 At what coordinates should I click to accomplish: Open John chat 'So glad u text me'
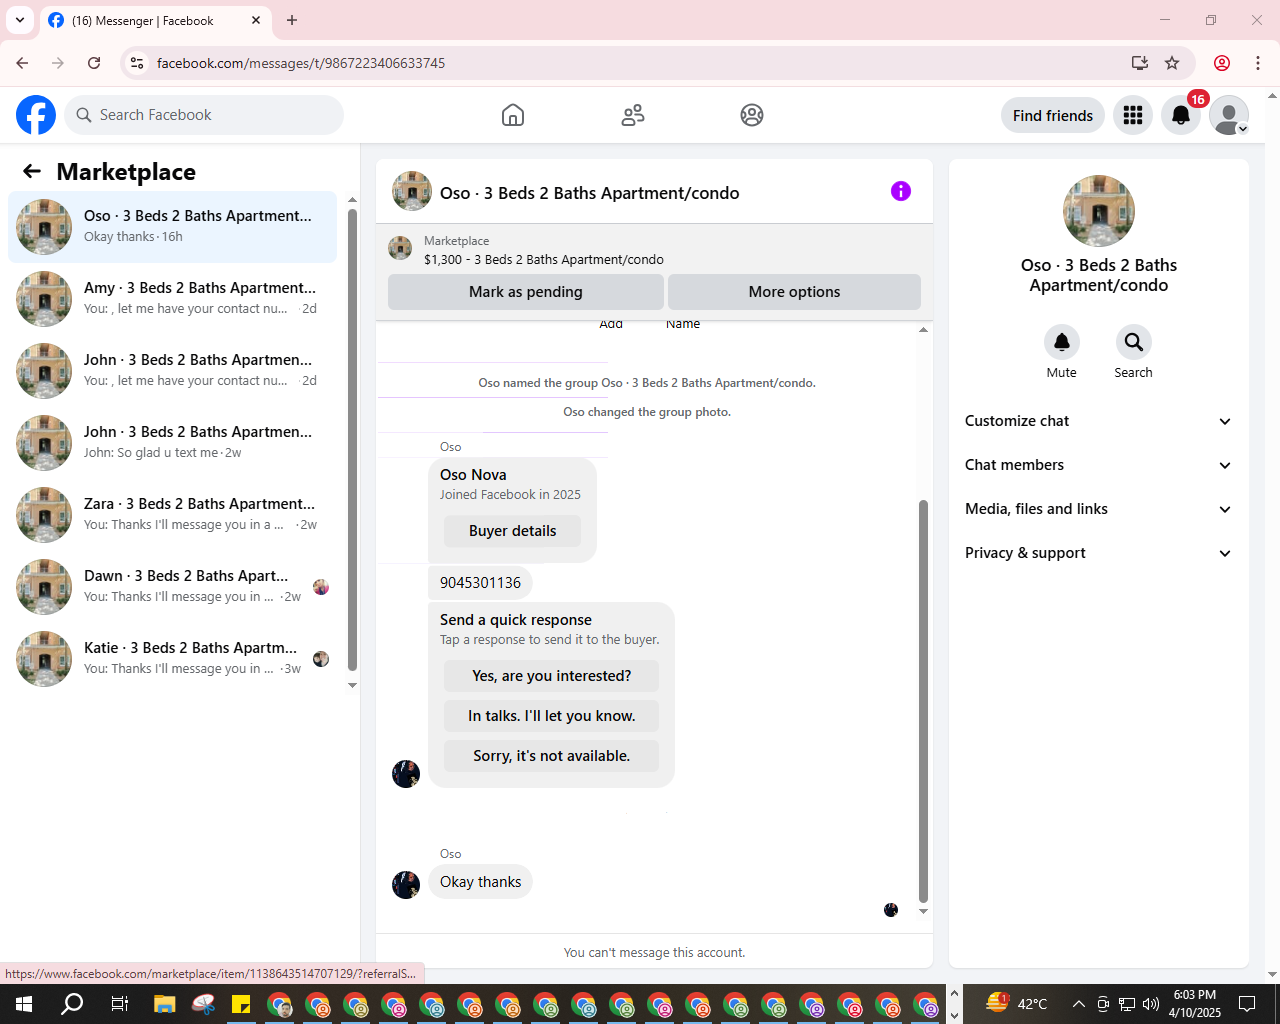(172, 443)
